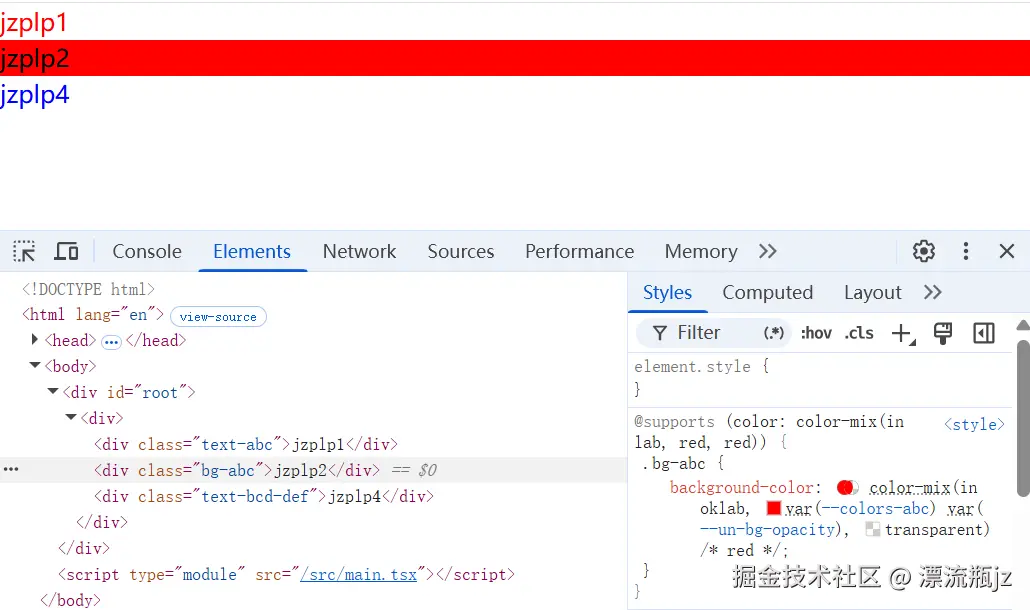Toggle the rendering emulations paintbrush icon
The image size is (1030, 610).
coord(943,334)
